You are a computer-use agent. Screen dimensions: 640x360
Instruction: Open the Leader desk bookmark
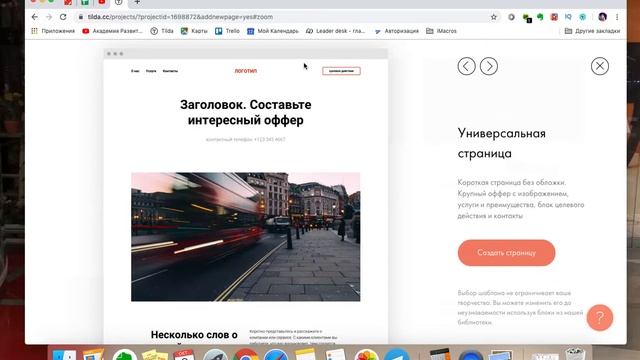pyautogui.click(x=336, y=31)
